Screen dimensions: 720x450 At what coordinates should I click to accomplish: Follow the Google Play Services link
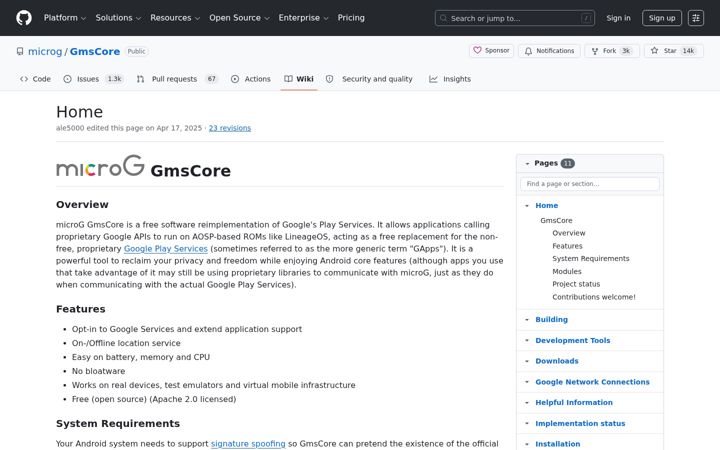click(166, 249)
